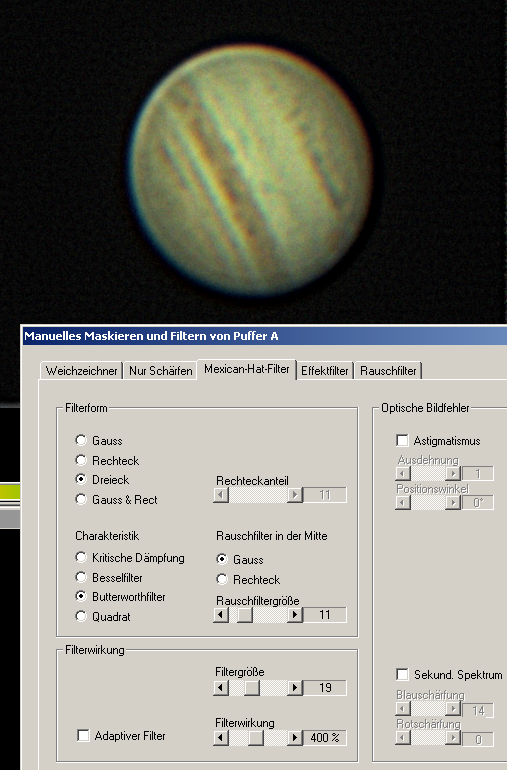Image resolution: width=507 pixels, height=770 pixels.
Task: Increase Rauschfiltergröße with right arrow
Action: (x=295, y=614)
